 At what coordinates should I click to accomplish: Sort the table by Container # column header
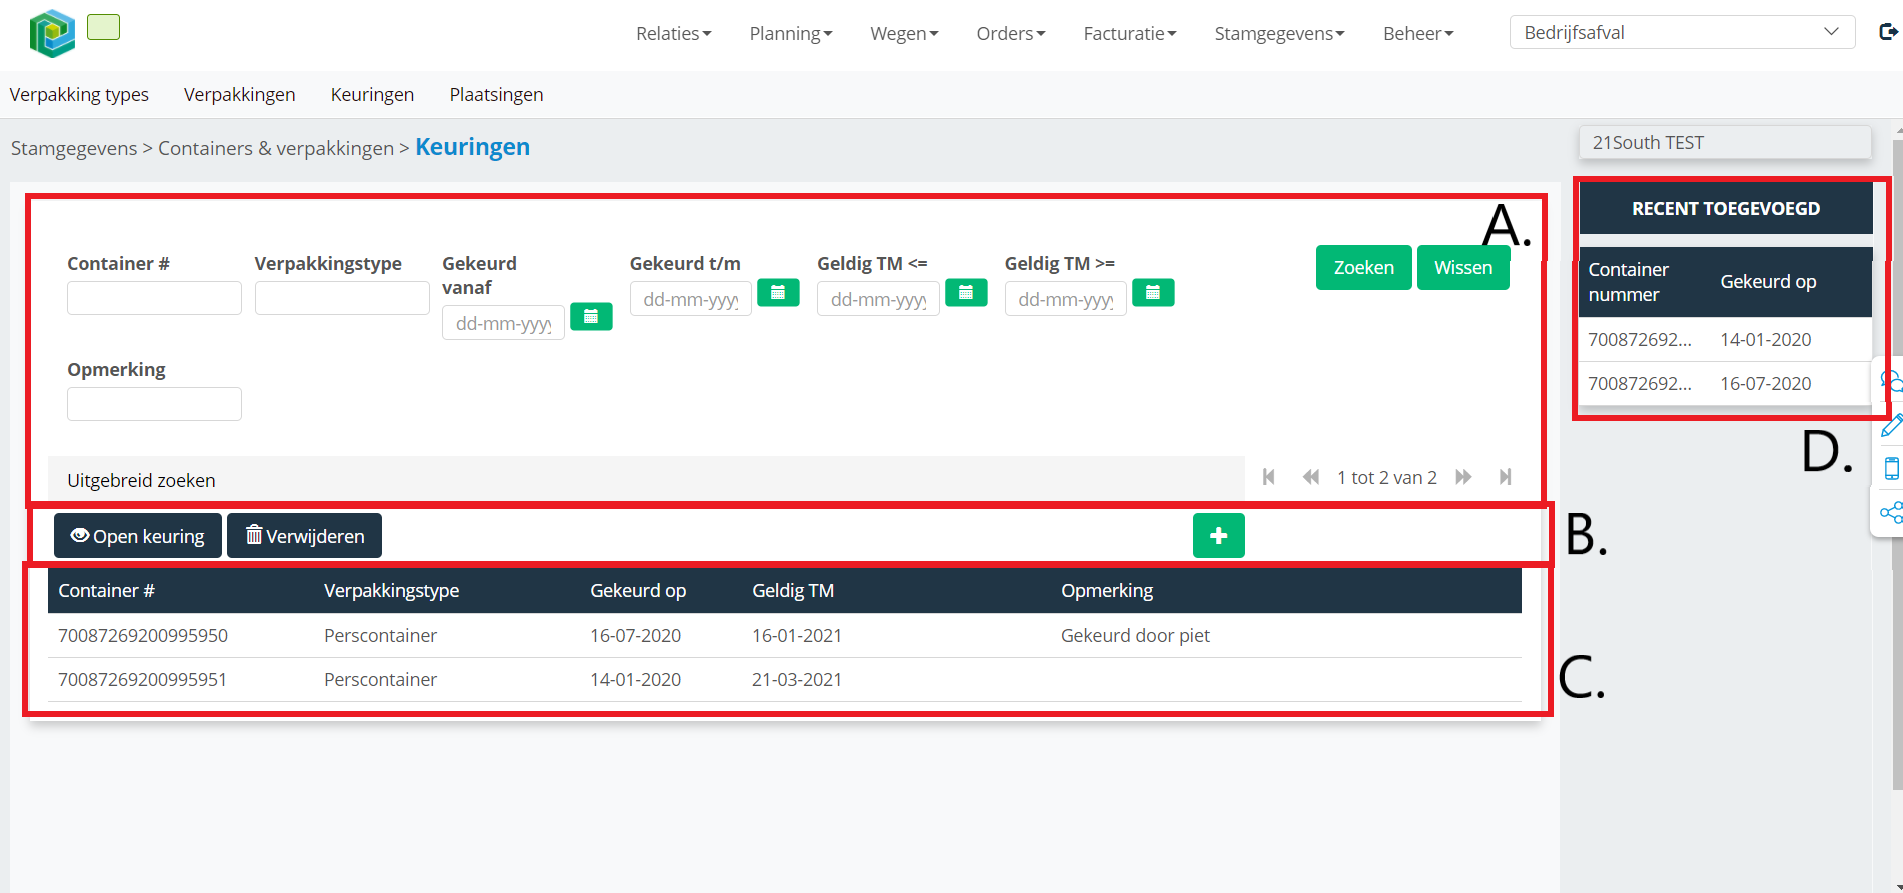click(106, 590)
